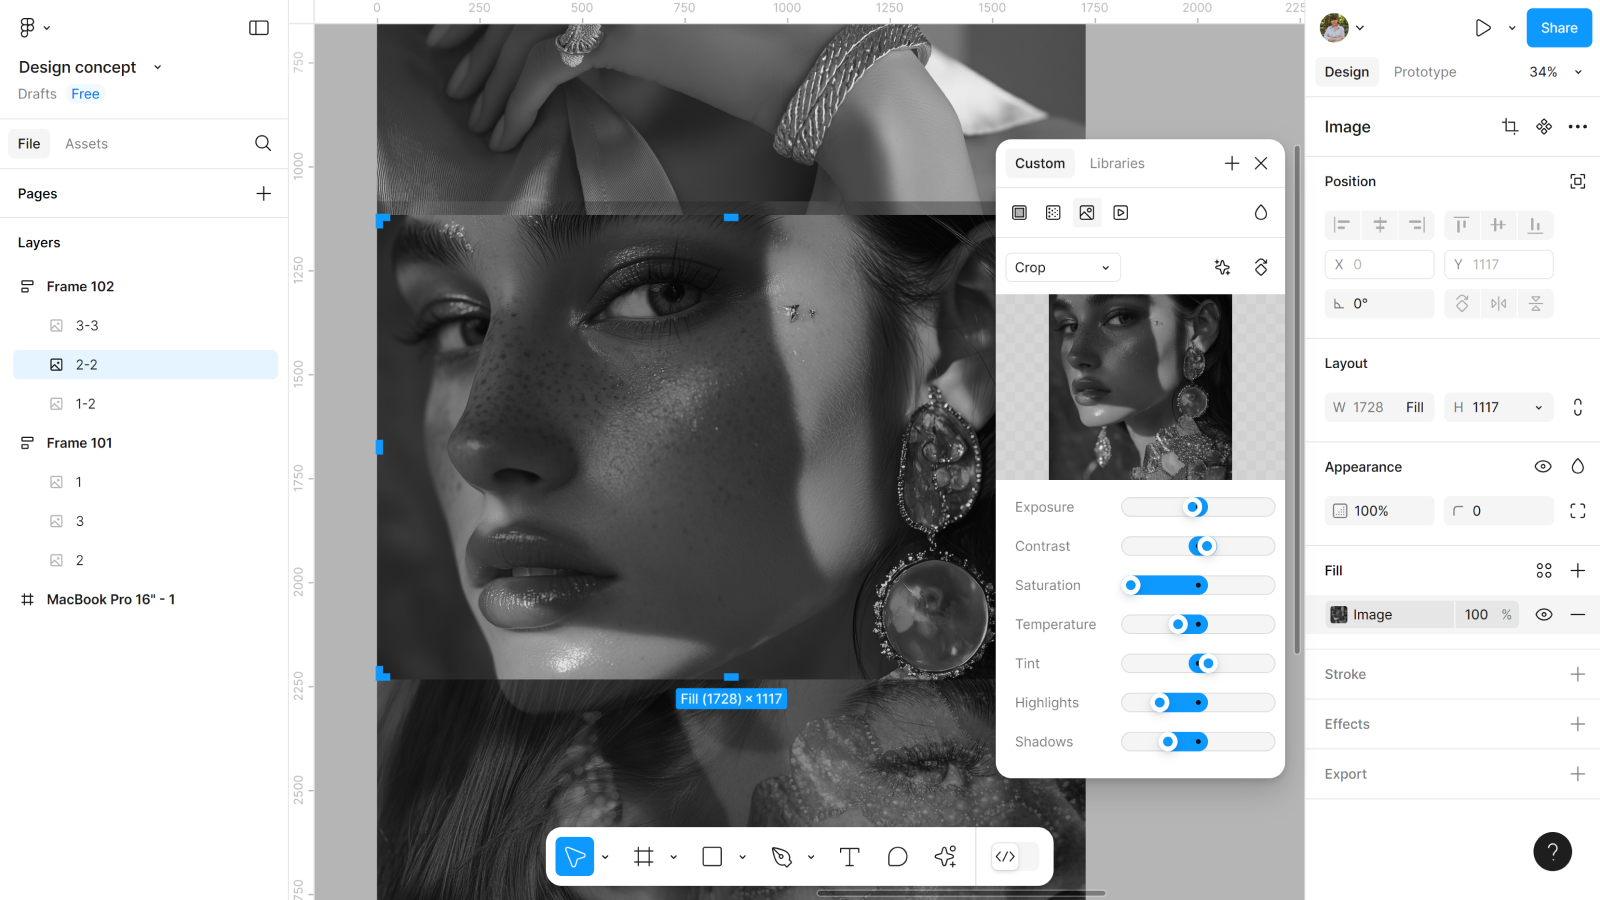Click the Exposure slider
The width and height of the screenshot is (1600, 900).
click(x=1197, y=508)
